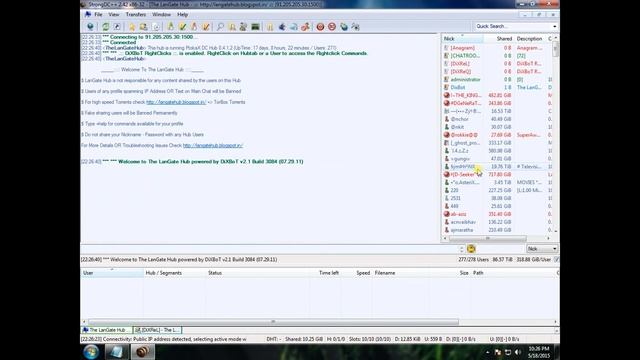Open Favorite Hubs star icon
The image size is (640, 360).
[132, 27]
